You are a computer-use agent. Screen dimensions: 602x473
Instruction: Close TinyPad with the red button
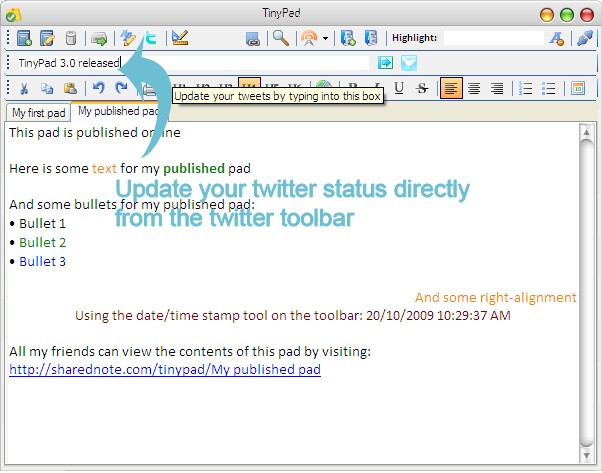pyautogui.click(x=587, y=15)
